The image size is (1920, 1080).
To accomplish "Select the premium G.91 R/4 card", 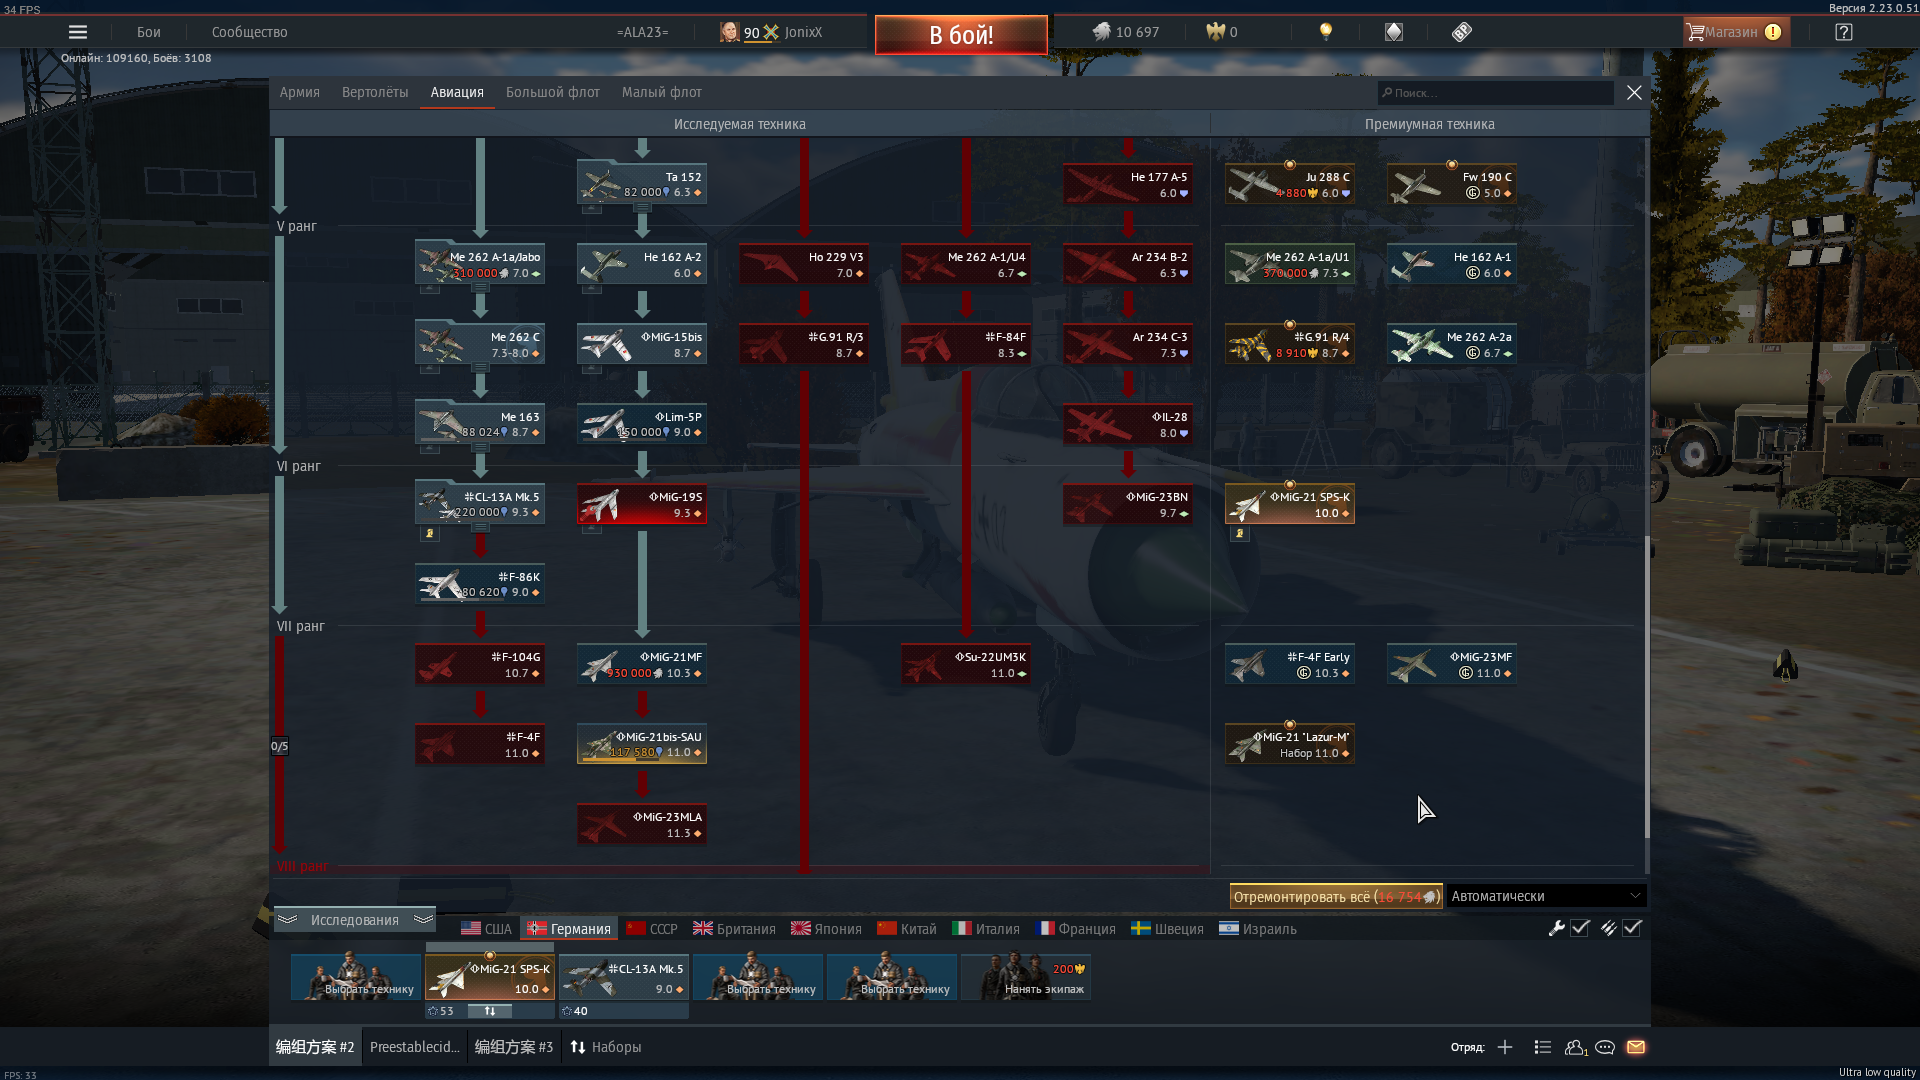I will [1290, 344].
